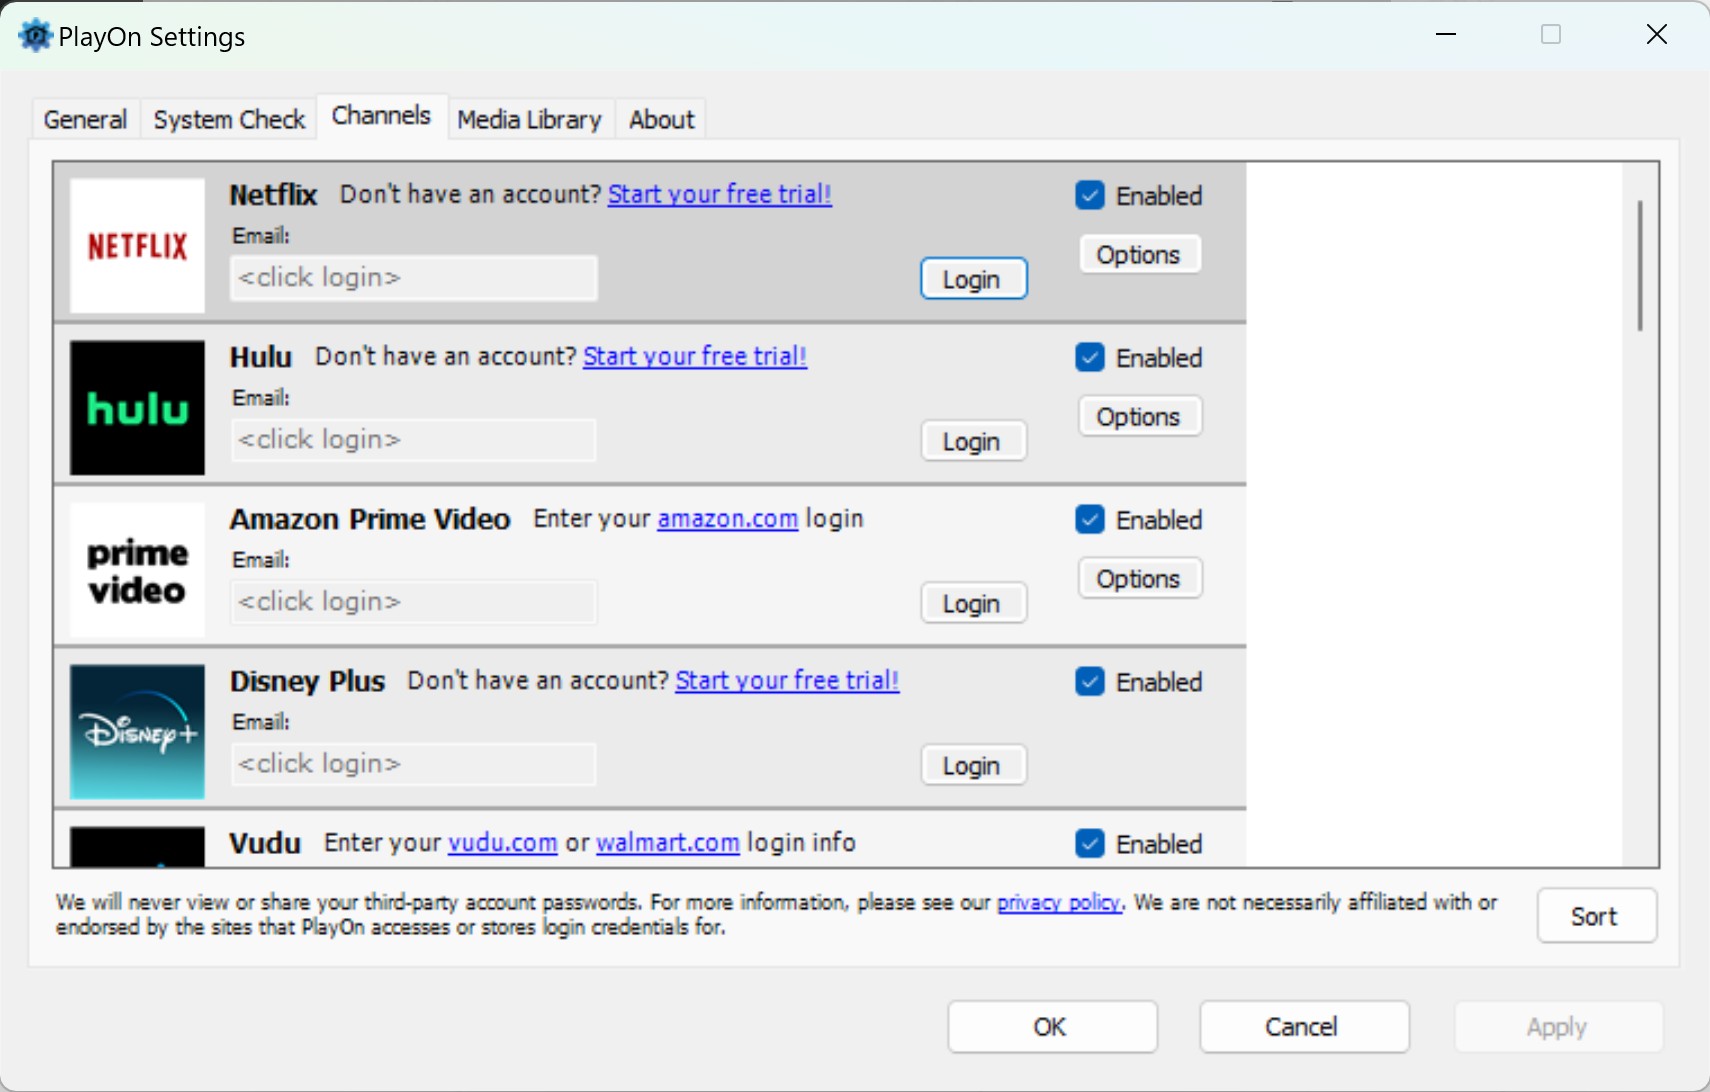Confirm settings with OK
The image size is (1710, 1092).
[1052, 1027]
